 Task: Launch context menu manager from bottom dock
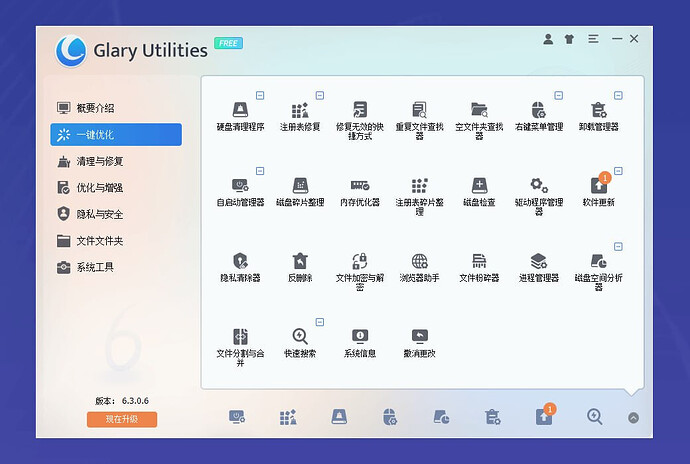pos(390,416)
